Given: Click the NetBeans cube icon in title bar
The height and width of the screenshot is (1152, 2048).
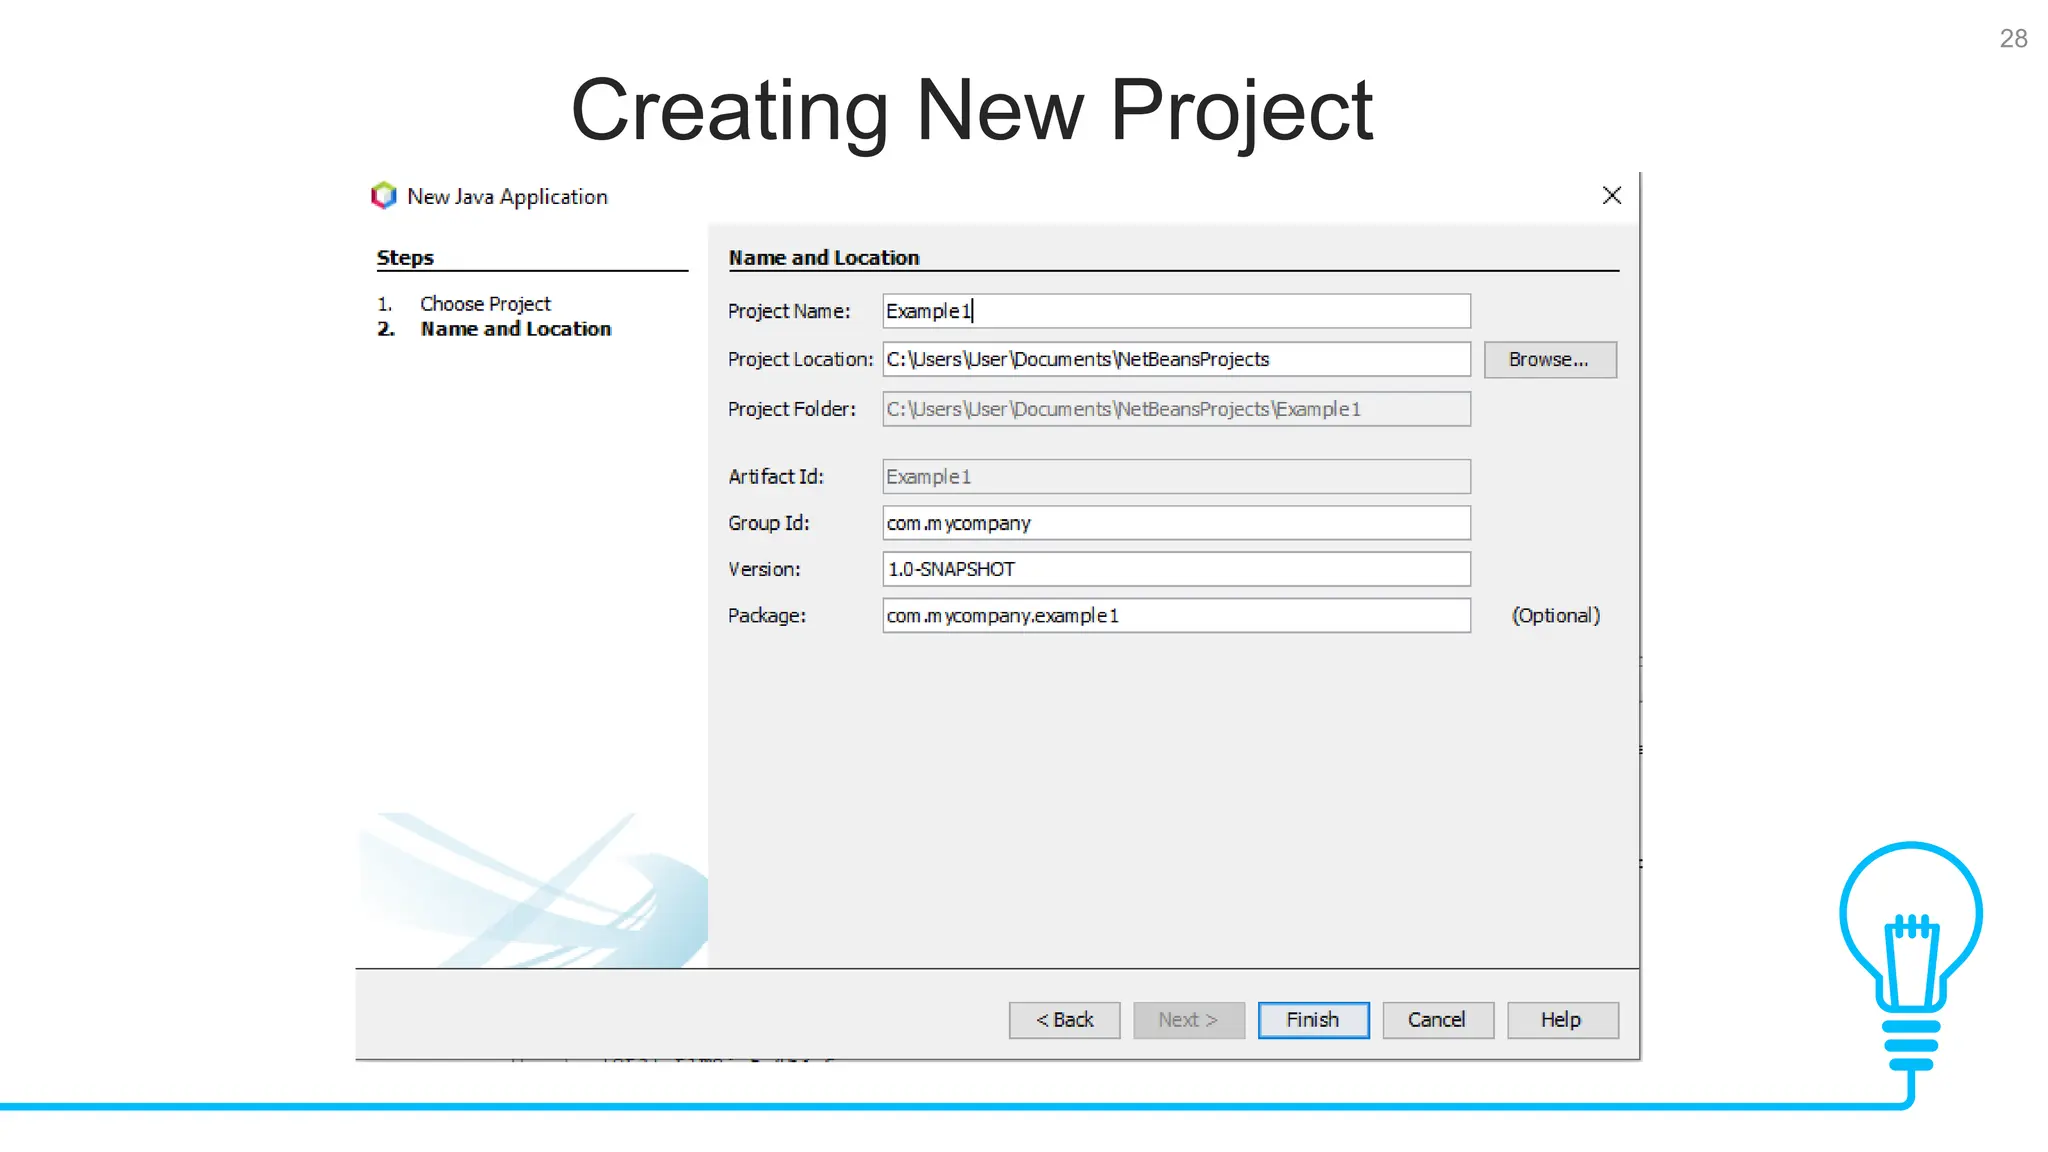Looking at the screenshot, I should click(x=384, y=196).
